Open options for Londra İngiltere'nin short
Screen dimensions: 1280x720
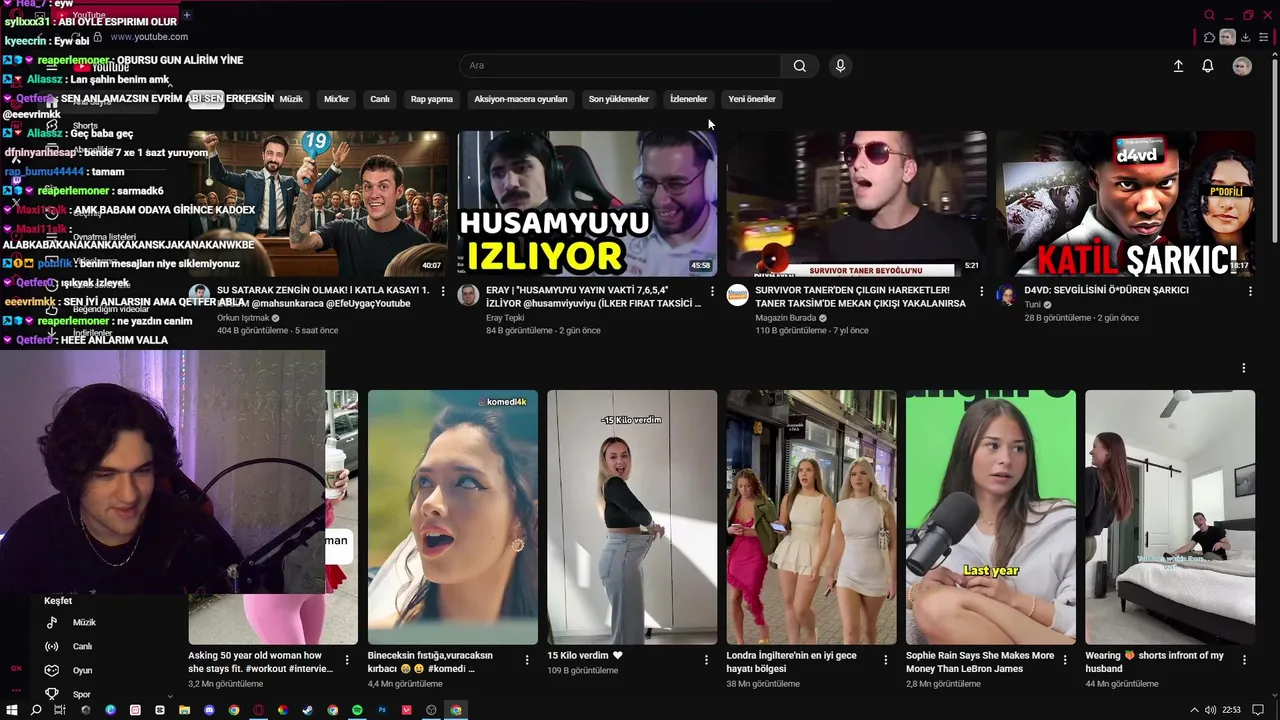(x=885, y=660)
